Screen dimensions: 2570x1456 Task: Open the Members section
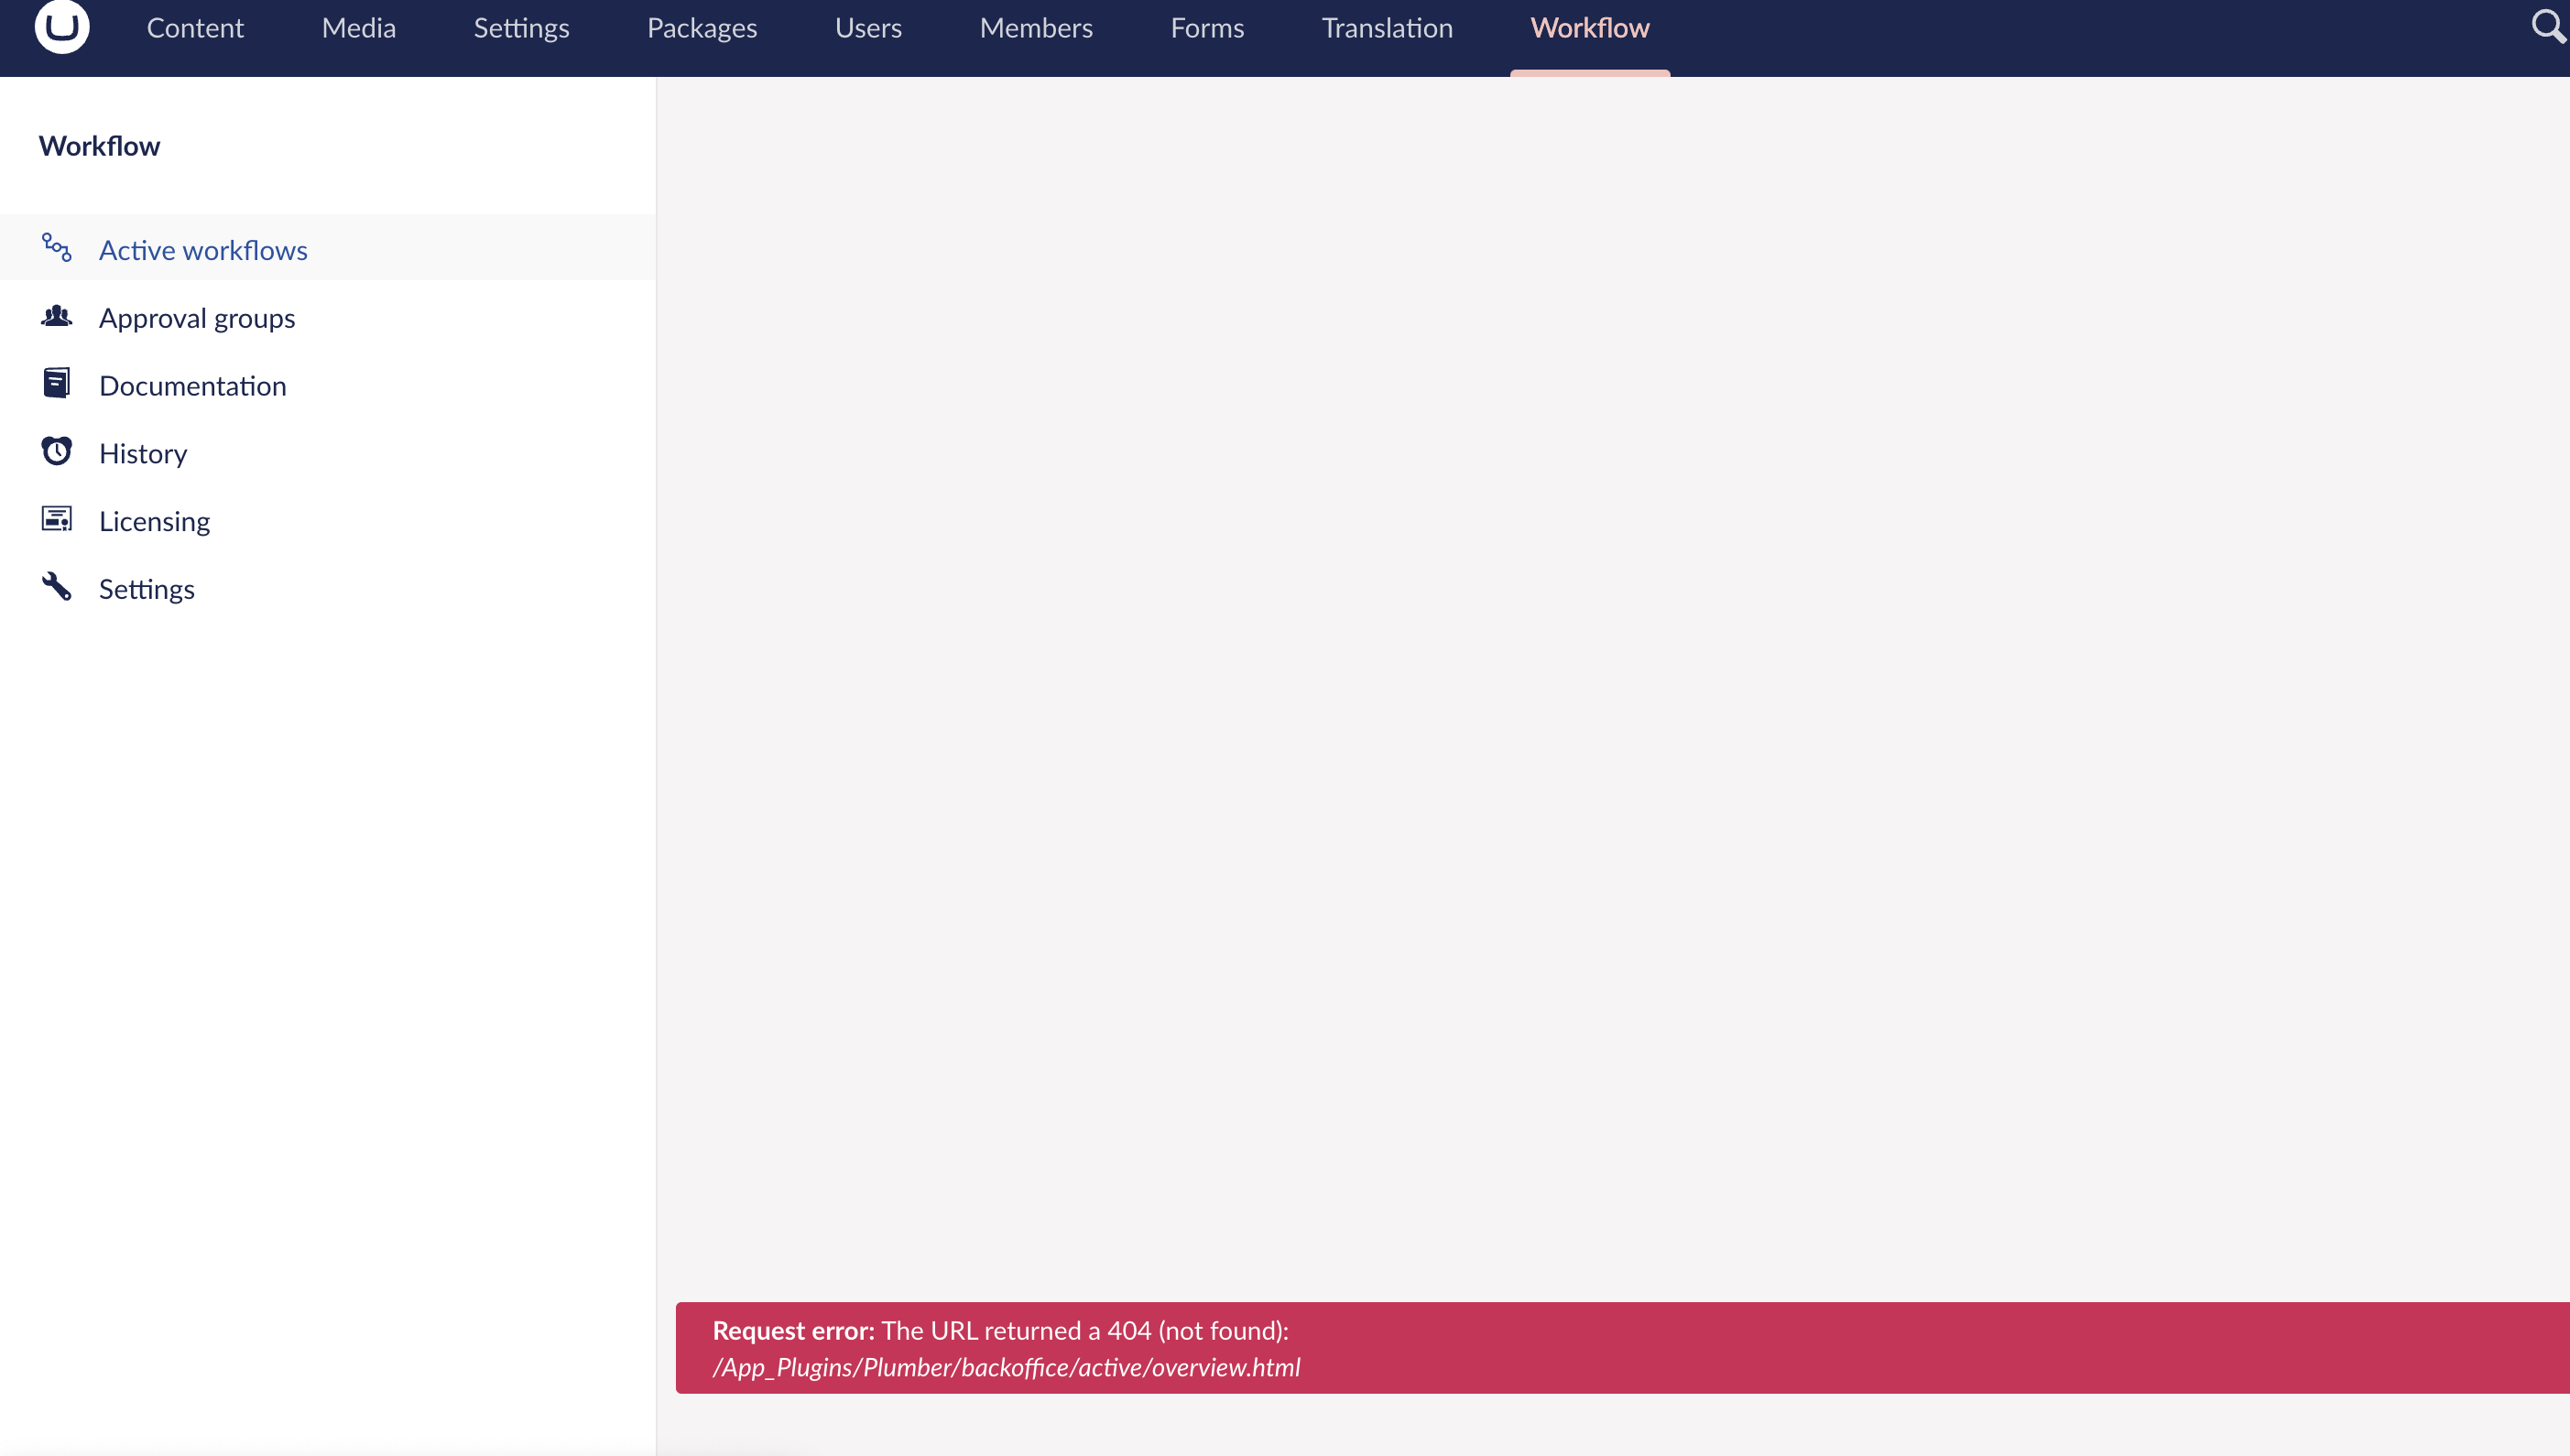[1035, 28]
